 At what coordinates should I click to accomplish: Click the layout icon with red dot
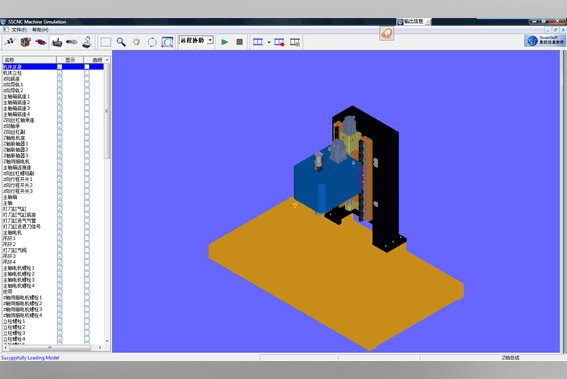click(x=279, y=42)
